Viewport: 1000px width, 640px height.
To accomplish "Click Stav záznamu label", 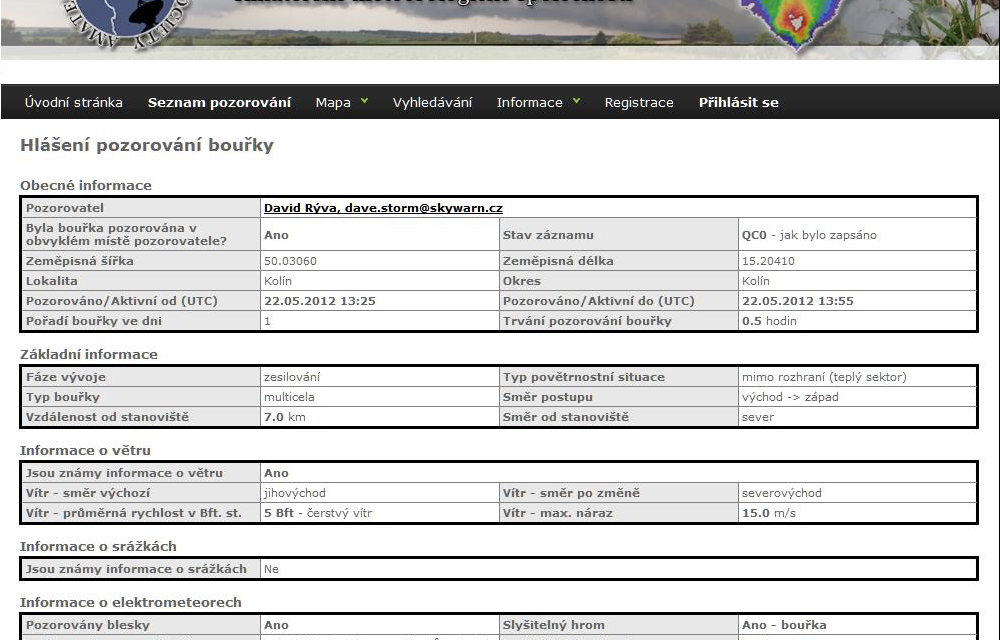I will (x=548, y=235).
